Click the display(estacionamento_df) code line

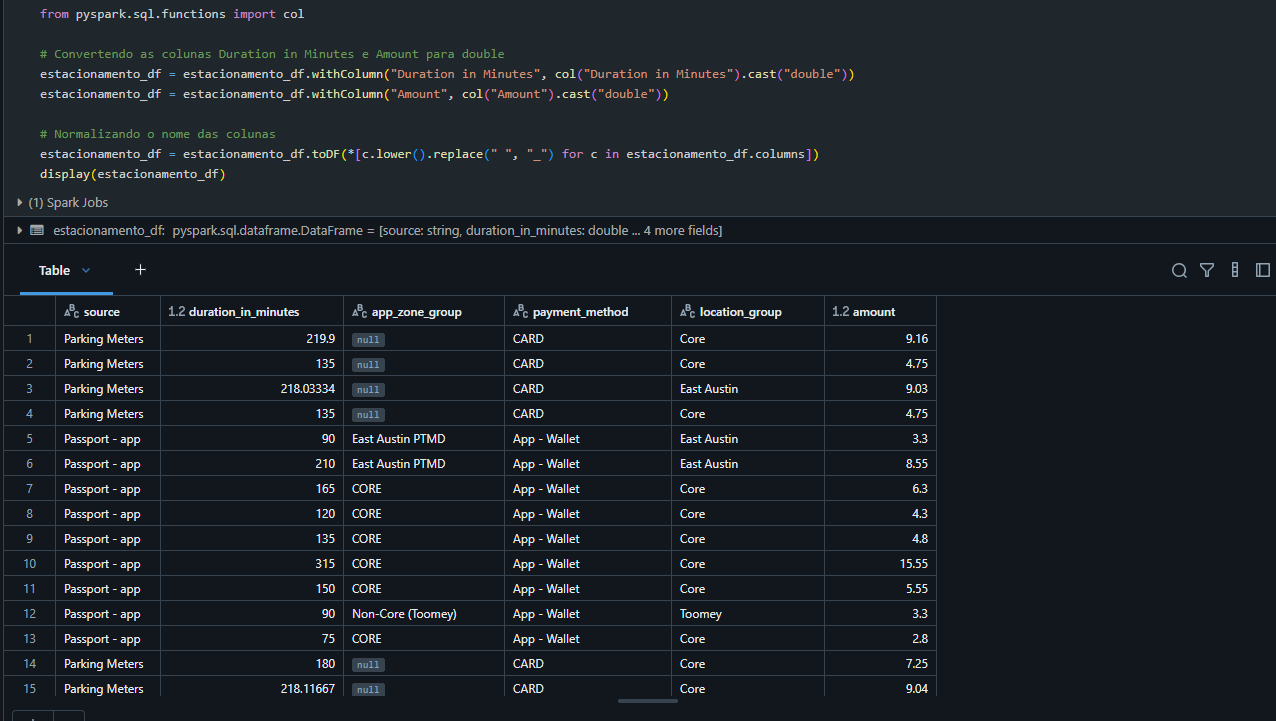133,174
